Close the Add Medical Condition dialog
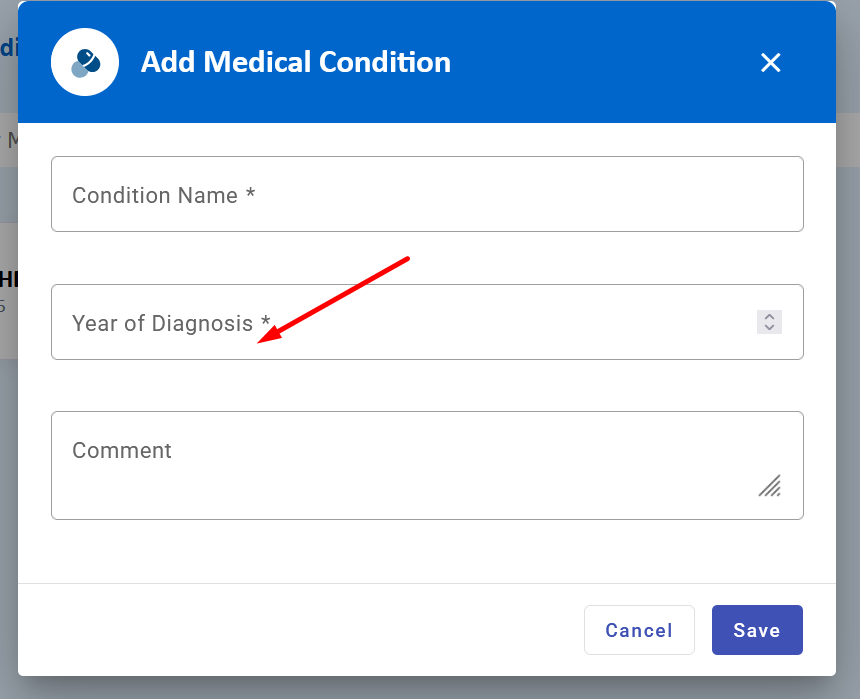The width and height of the screenshot is (860, 699). click(x=770, y=63)
